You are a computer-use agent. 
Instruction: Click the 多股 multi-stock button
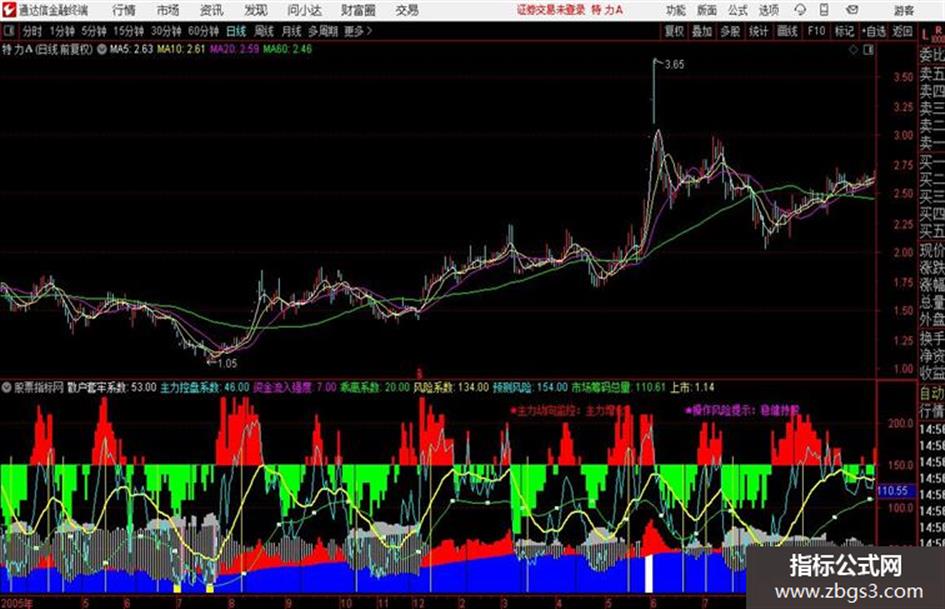pos(730,31)
